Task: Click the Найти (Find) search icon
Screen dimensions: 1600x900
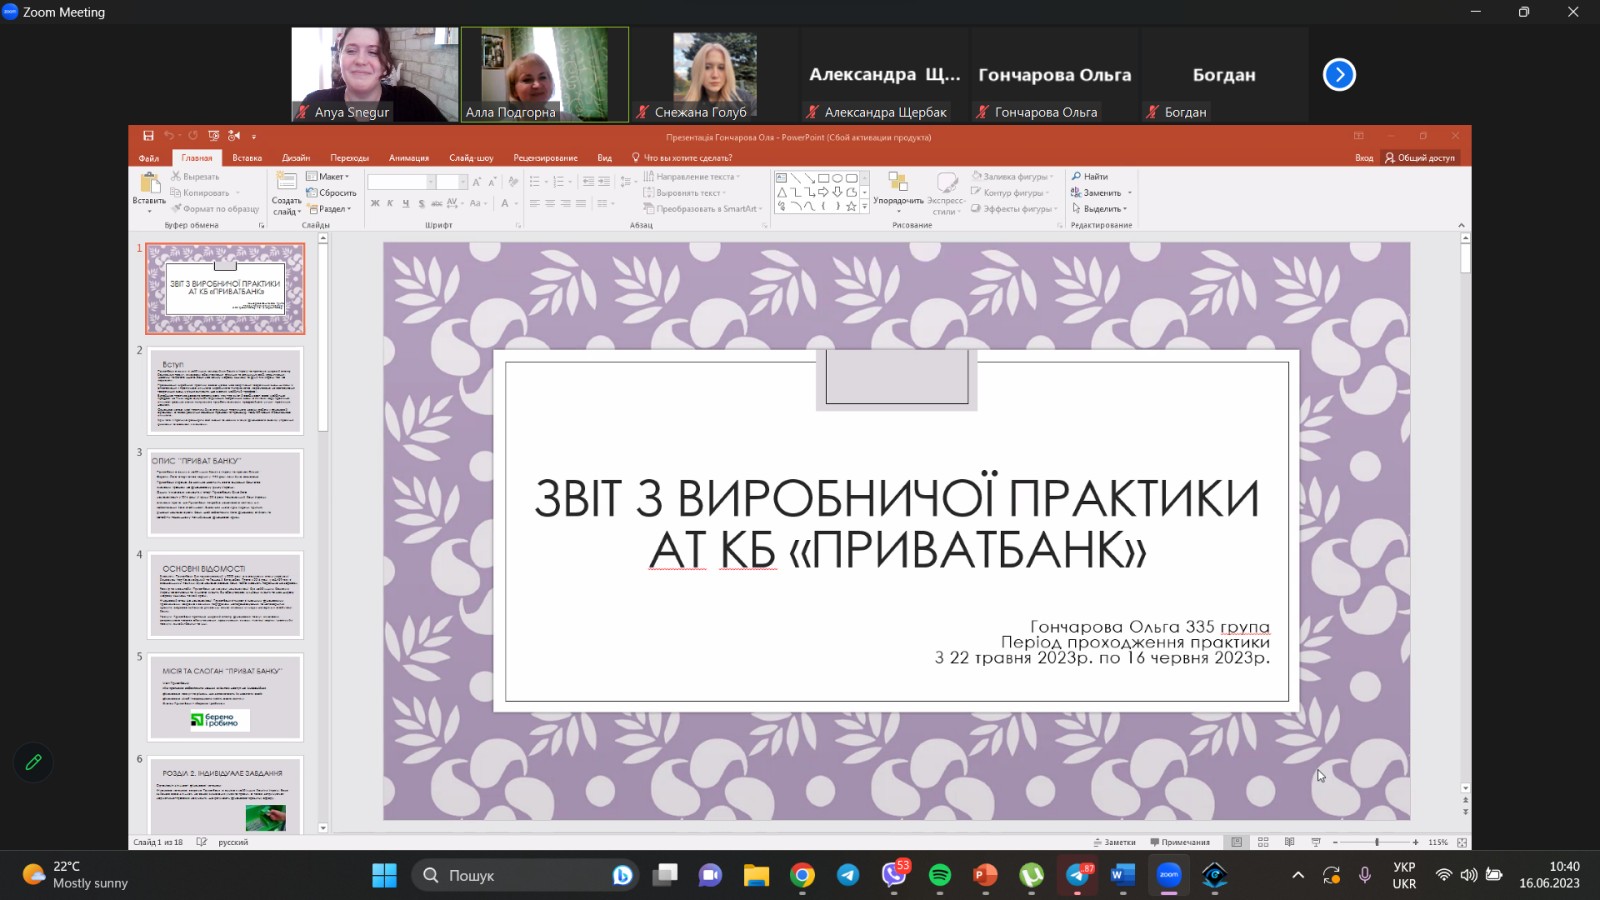Action: (1077, 177)
